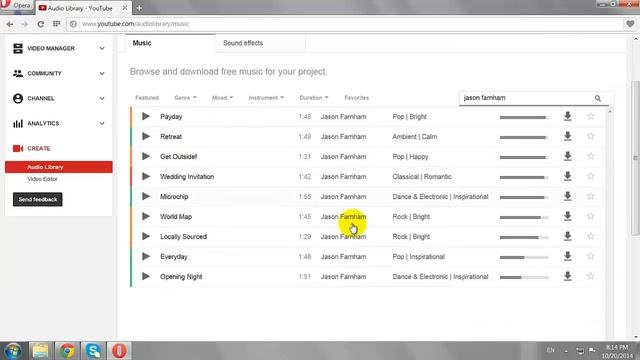Play the Microchip track

point(146,196)
